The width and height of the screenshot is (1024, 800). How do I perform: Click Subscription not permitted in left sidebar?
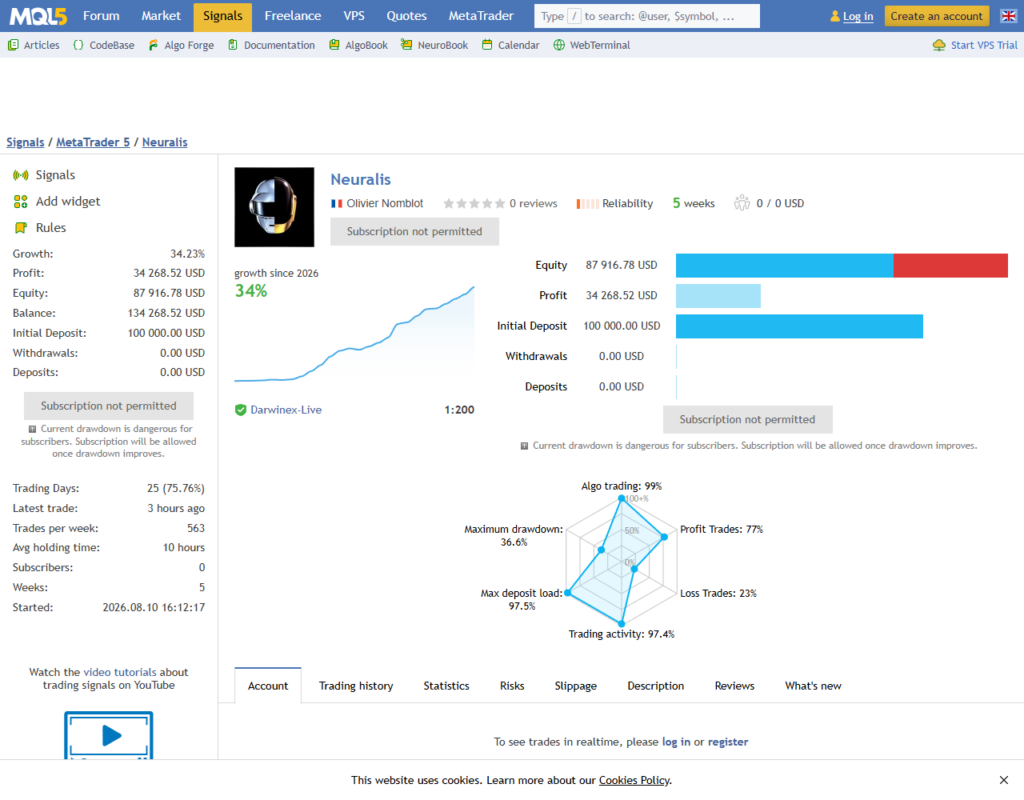108,406
